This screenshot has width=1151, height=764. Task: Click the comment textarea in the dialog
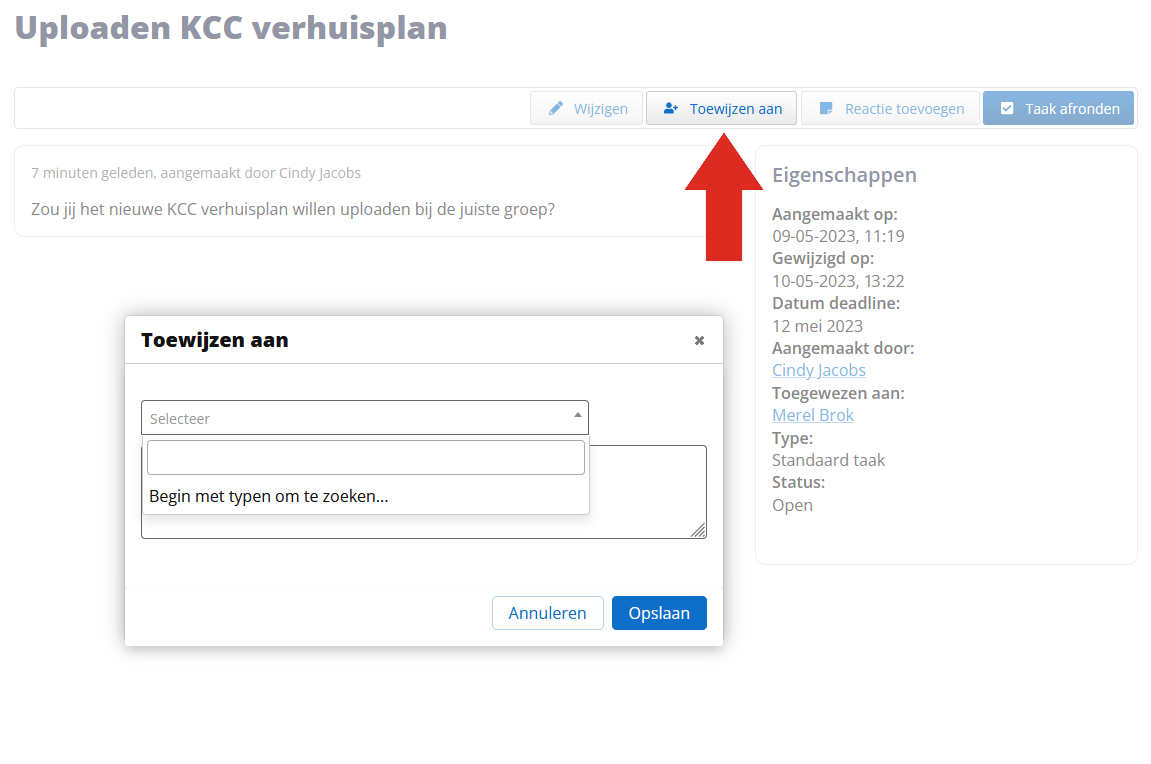[x=647, y=492]
